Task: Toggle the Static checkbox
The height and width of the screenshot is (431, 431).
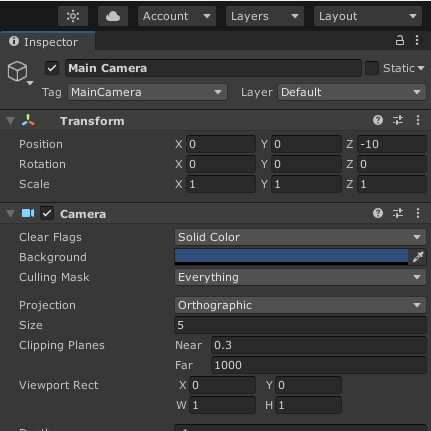Action: 372,68
